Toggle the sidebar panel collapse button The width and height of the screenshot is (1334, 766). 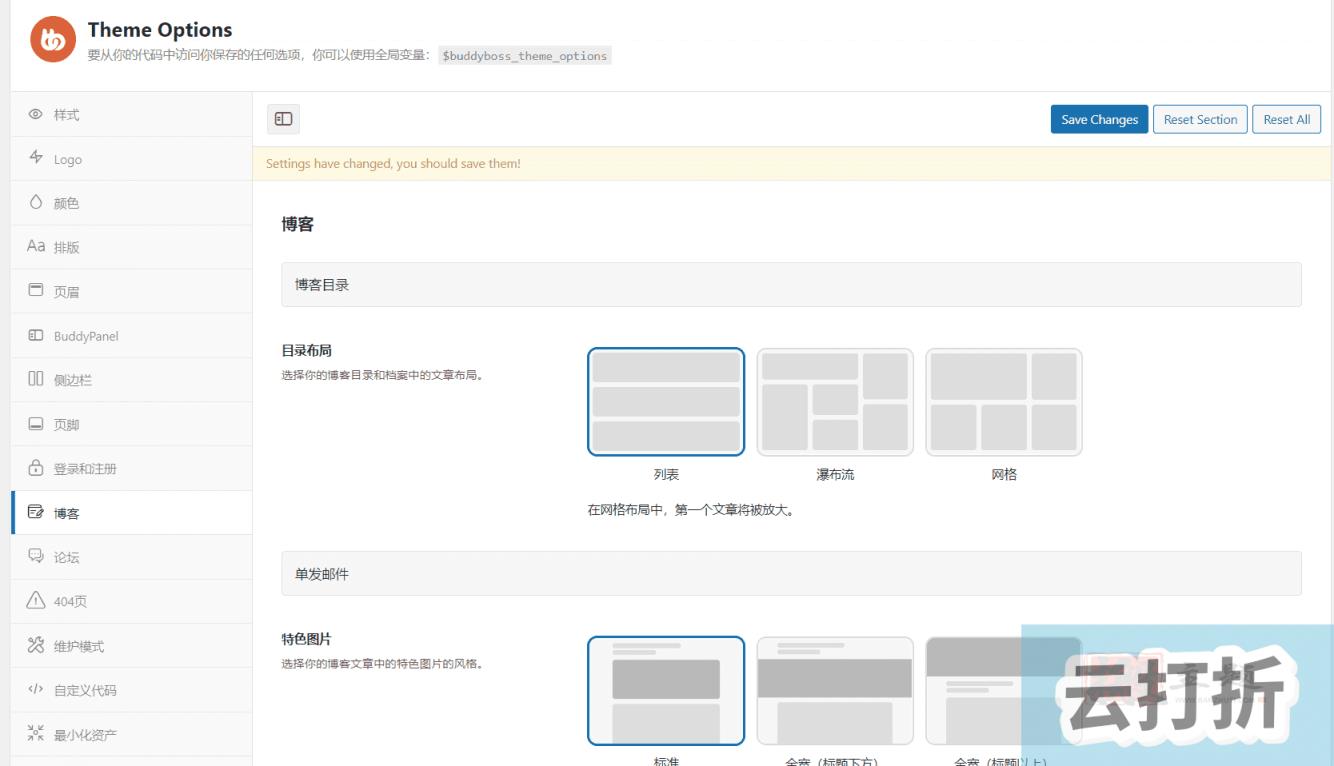pyautogui.click(x=283, y=119)
